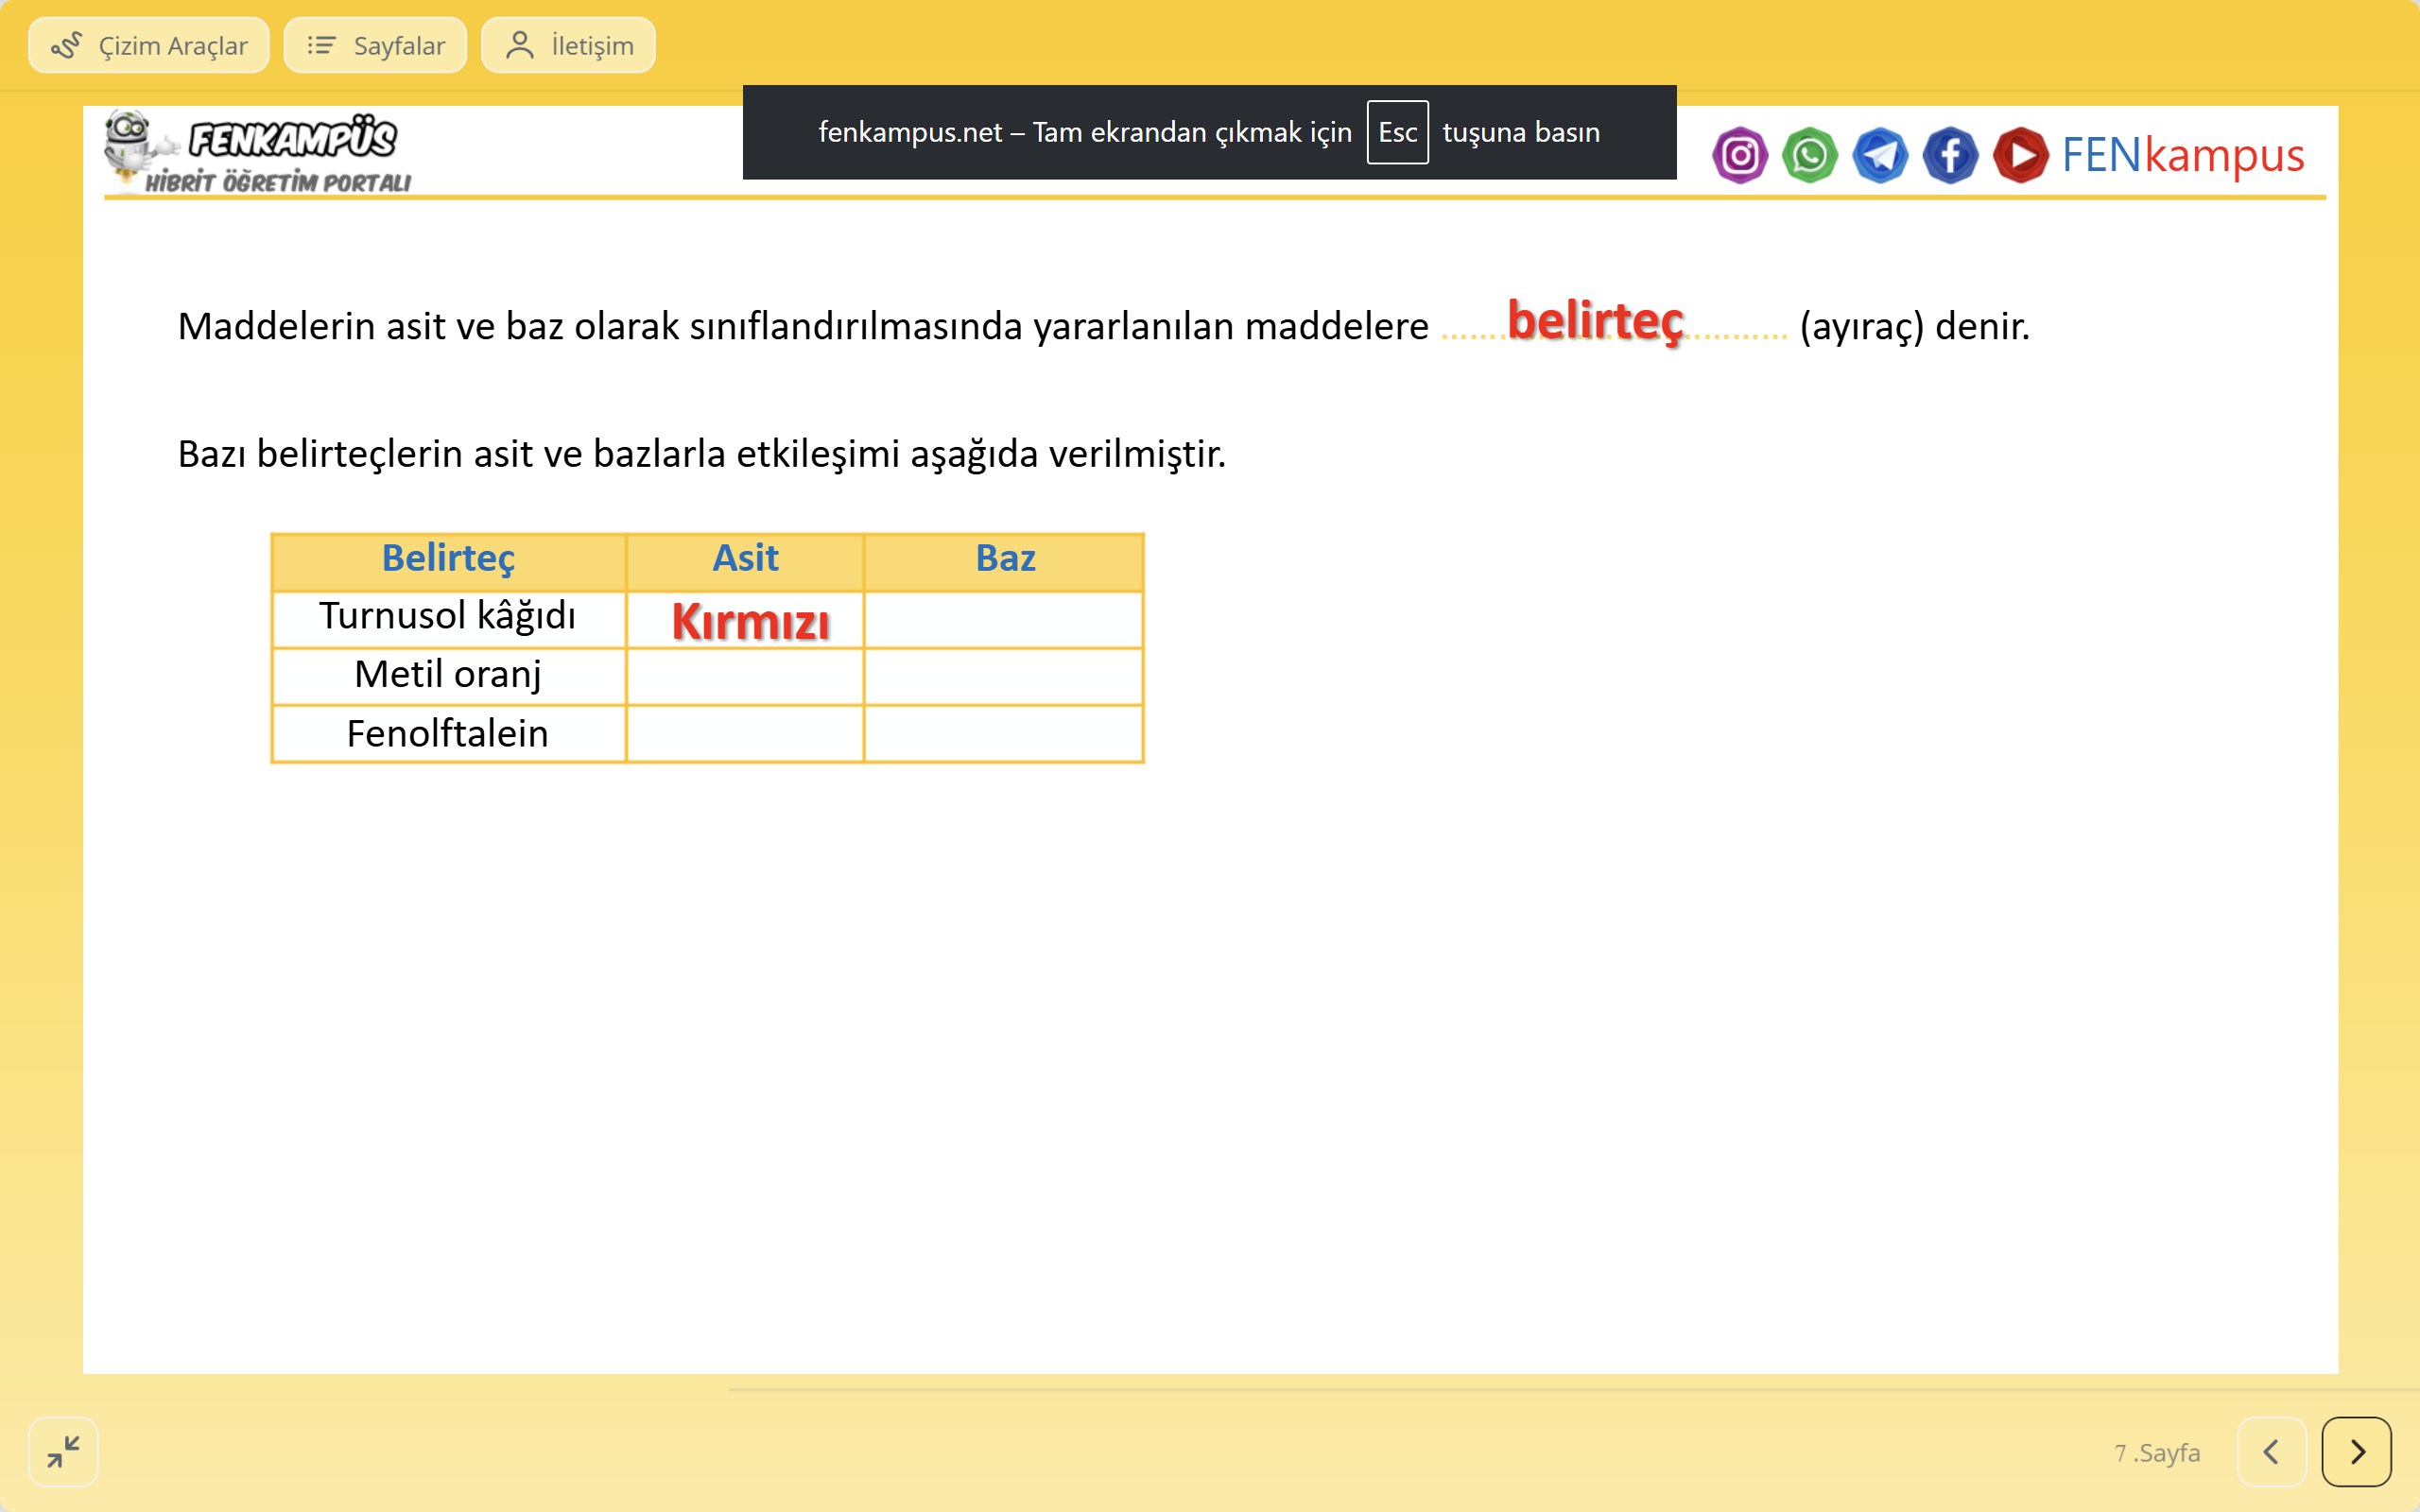Screen dimensions: 2420x1512
Task: Click the red belirteç answer in the sentence
Action: [1595, 321]
